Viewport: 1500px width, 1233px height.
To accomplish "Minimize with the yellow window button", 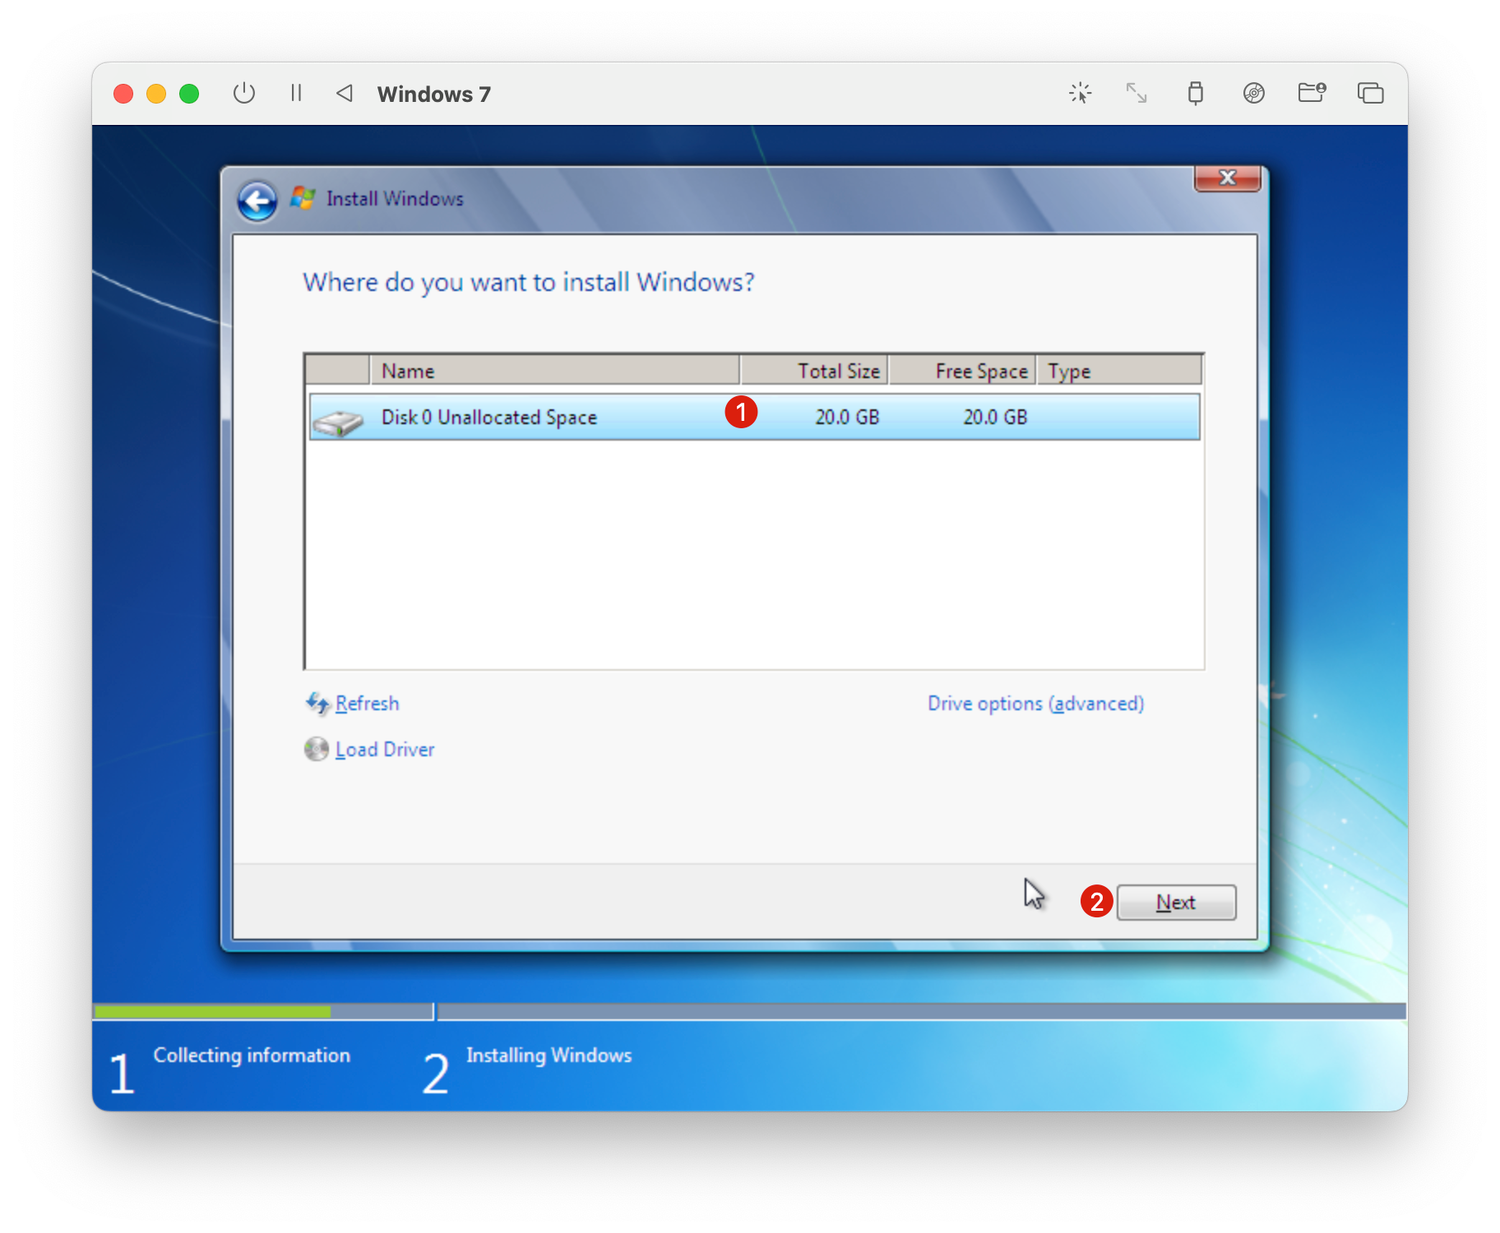I will (x=156, y=93).
